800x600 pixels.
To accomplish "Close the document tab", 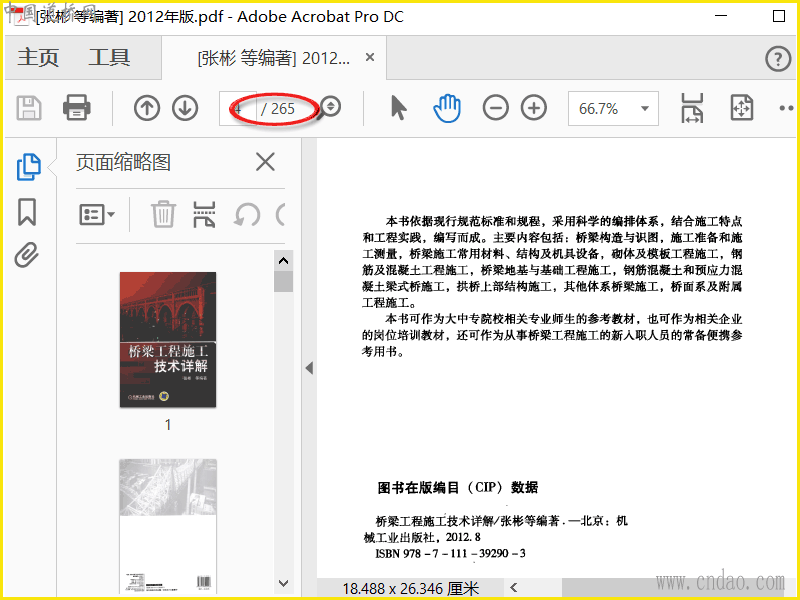I will pyautogui.click(x=370, y=57).
